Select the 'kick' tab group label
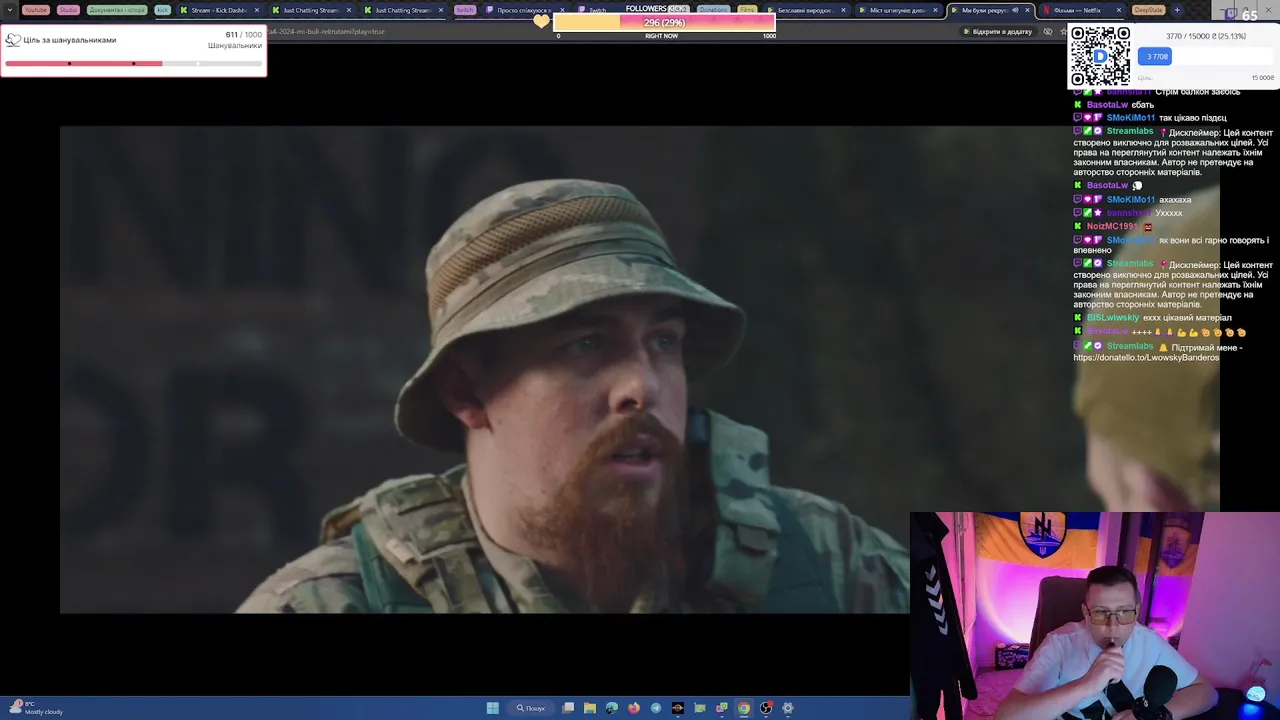Image resolution: width=1280 pixels, height=720 pixels. click(x=162, y=10)
